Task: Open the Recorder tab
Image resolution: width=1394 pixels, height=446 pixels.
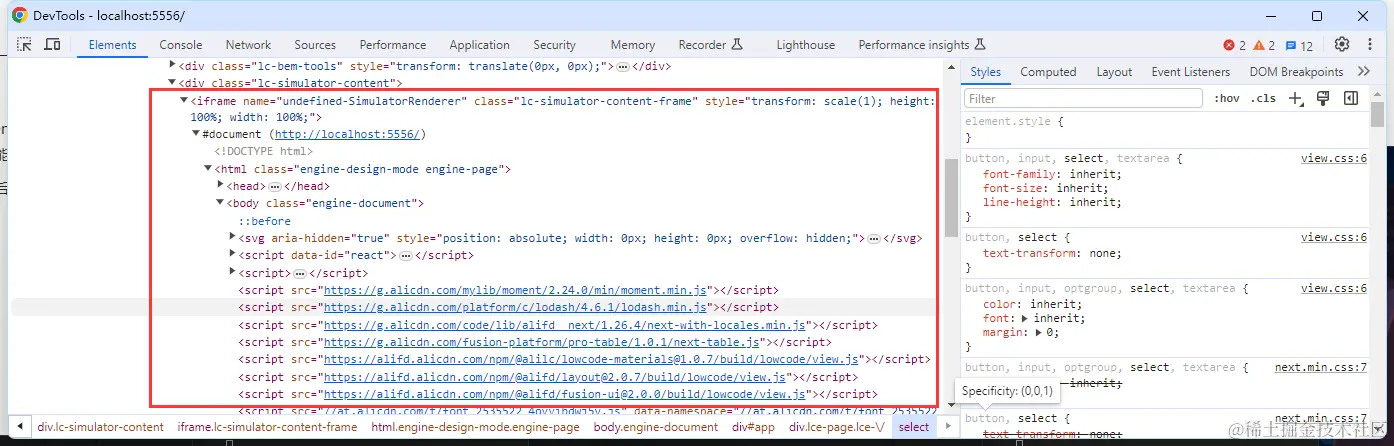Action: (x=710, y=45)
